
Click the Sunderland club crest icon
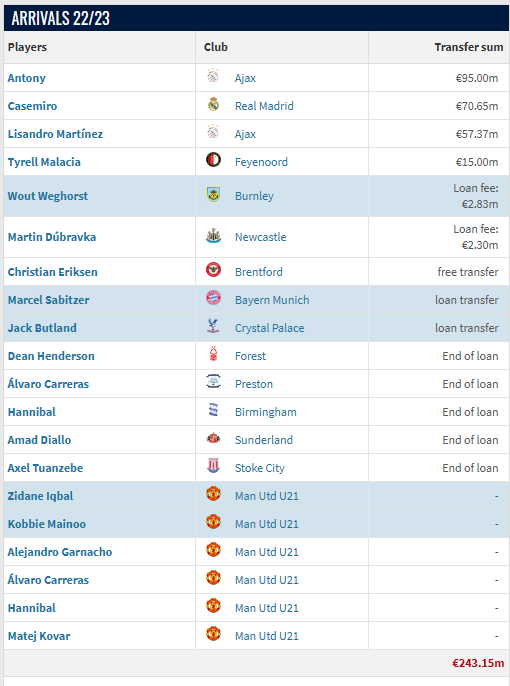213,438
